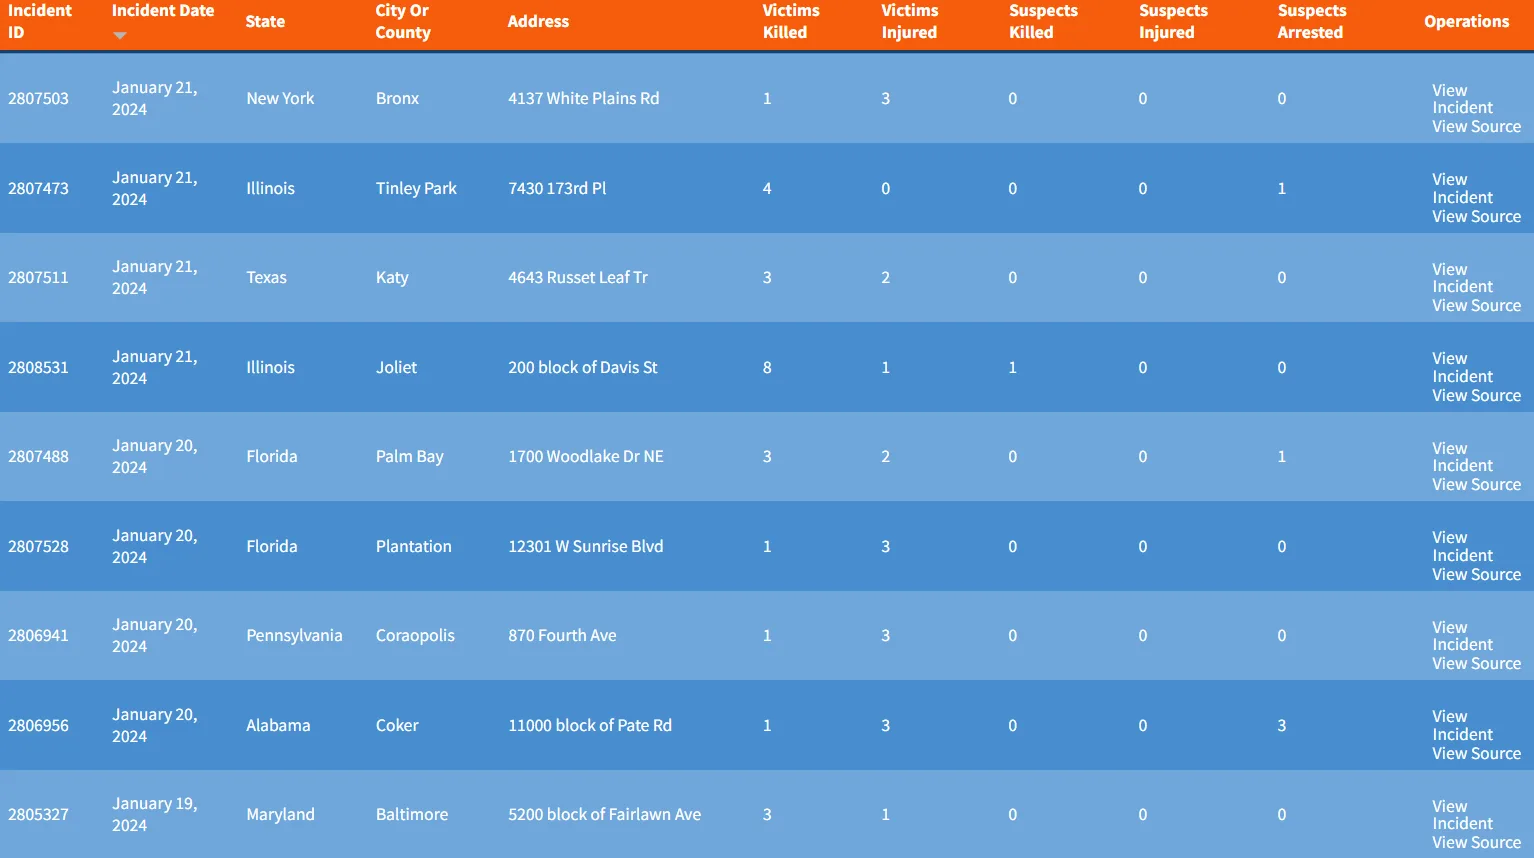Sort by Victims Killed header

[791, 21]
